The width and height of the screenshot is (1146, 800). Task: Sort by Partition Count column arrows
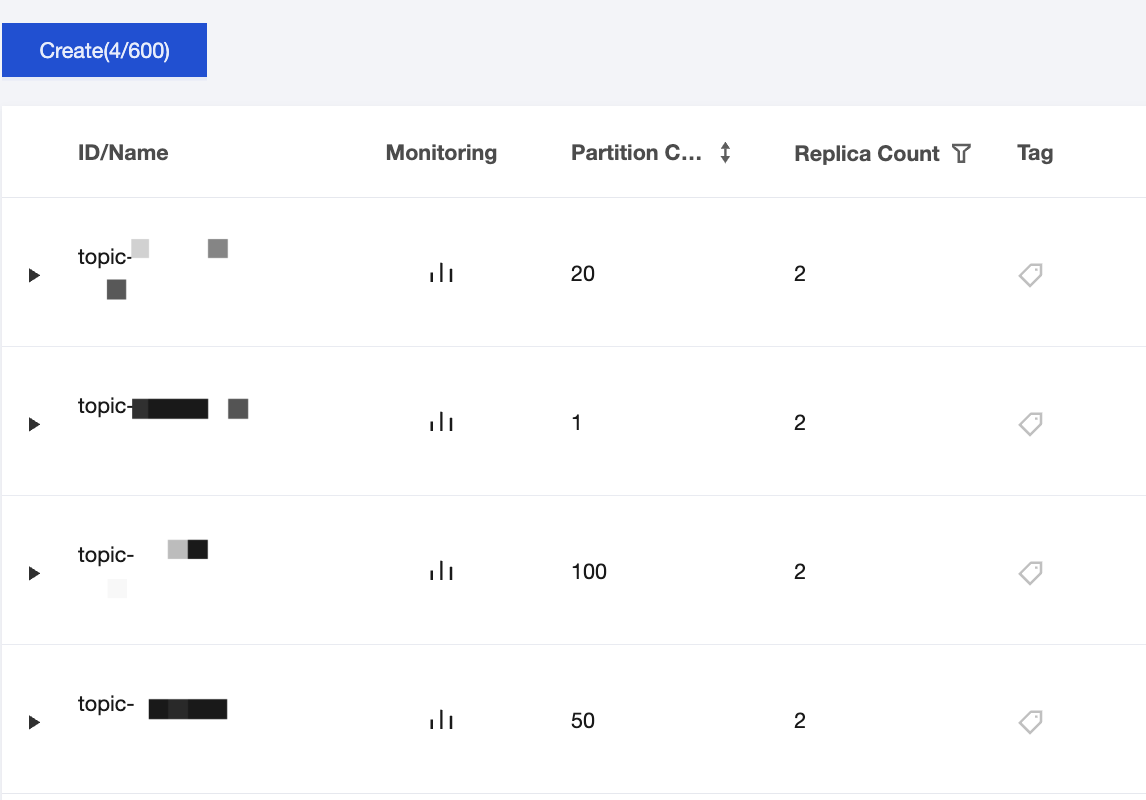pyautogui.click(x=726, y=153)
